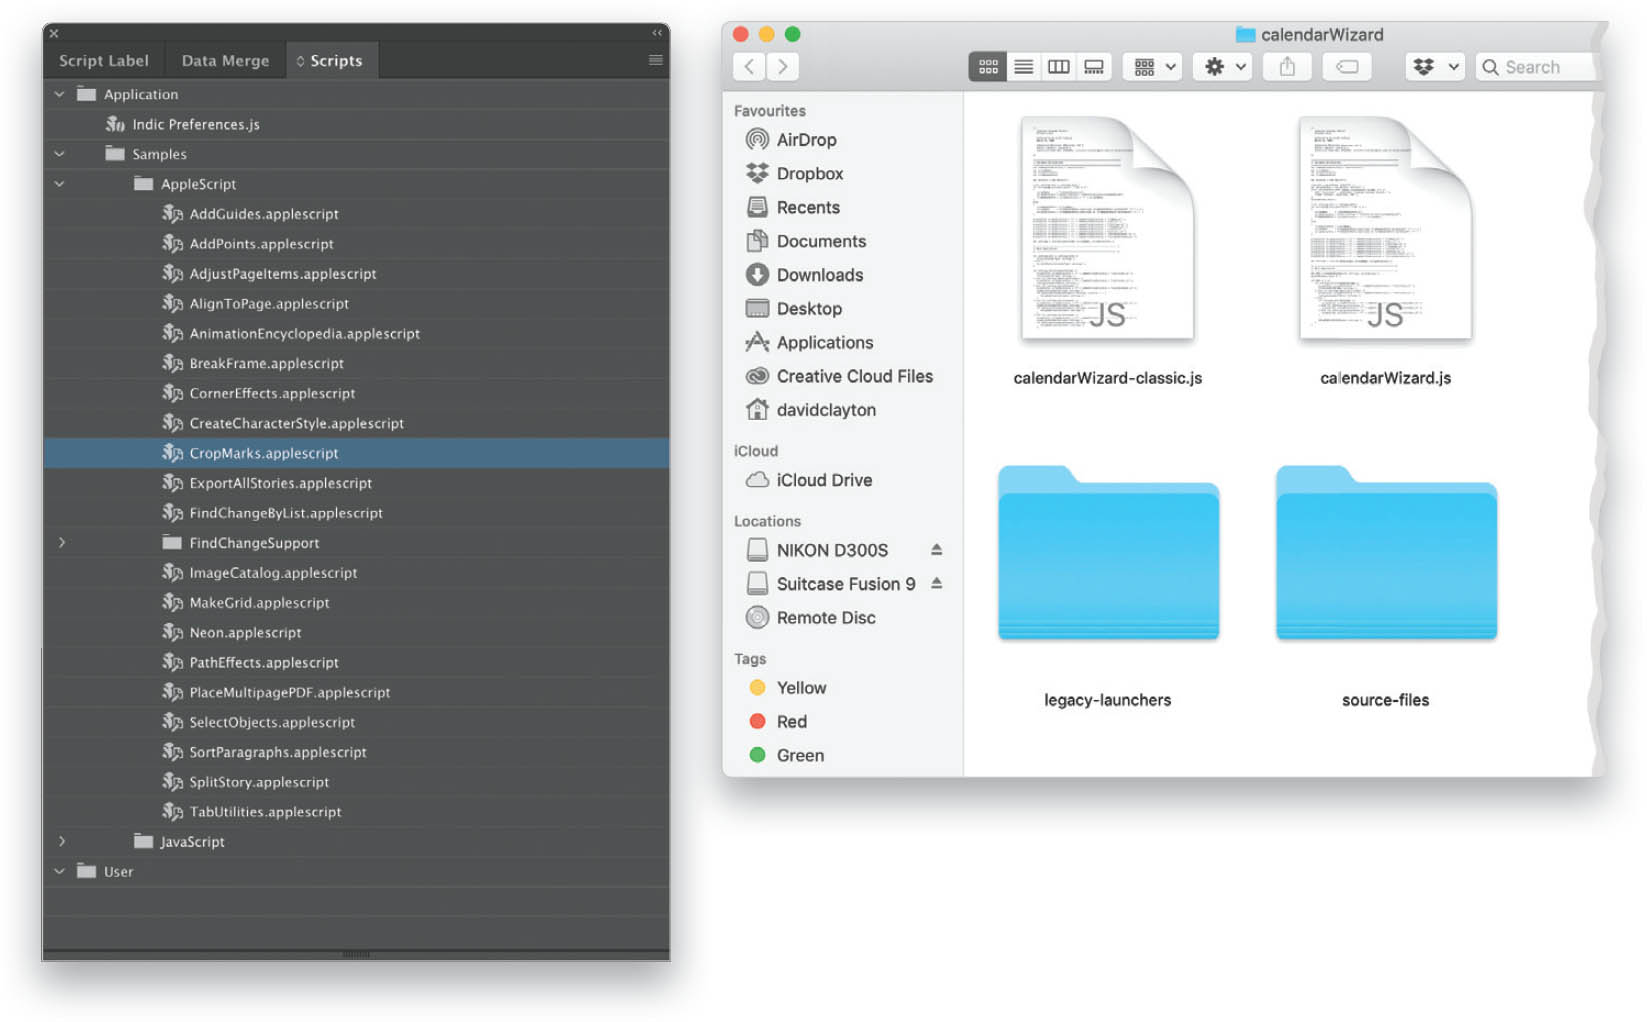Open the Dropbox toolbar dropdown
The width and height of the screenshot is (1647, 1022).
(1435, 67)
